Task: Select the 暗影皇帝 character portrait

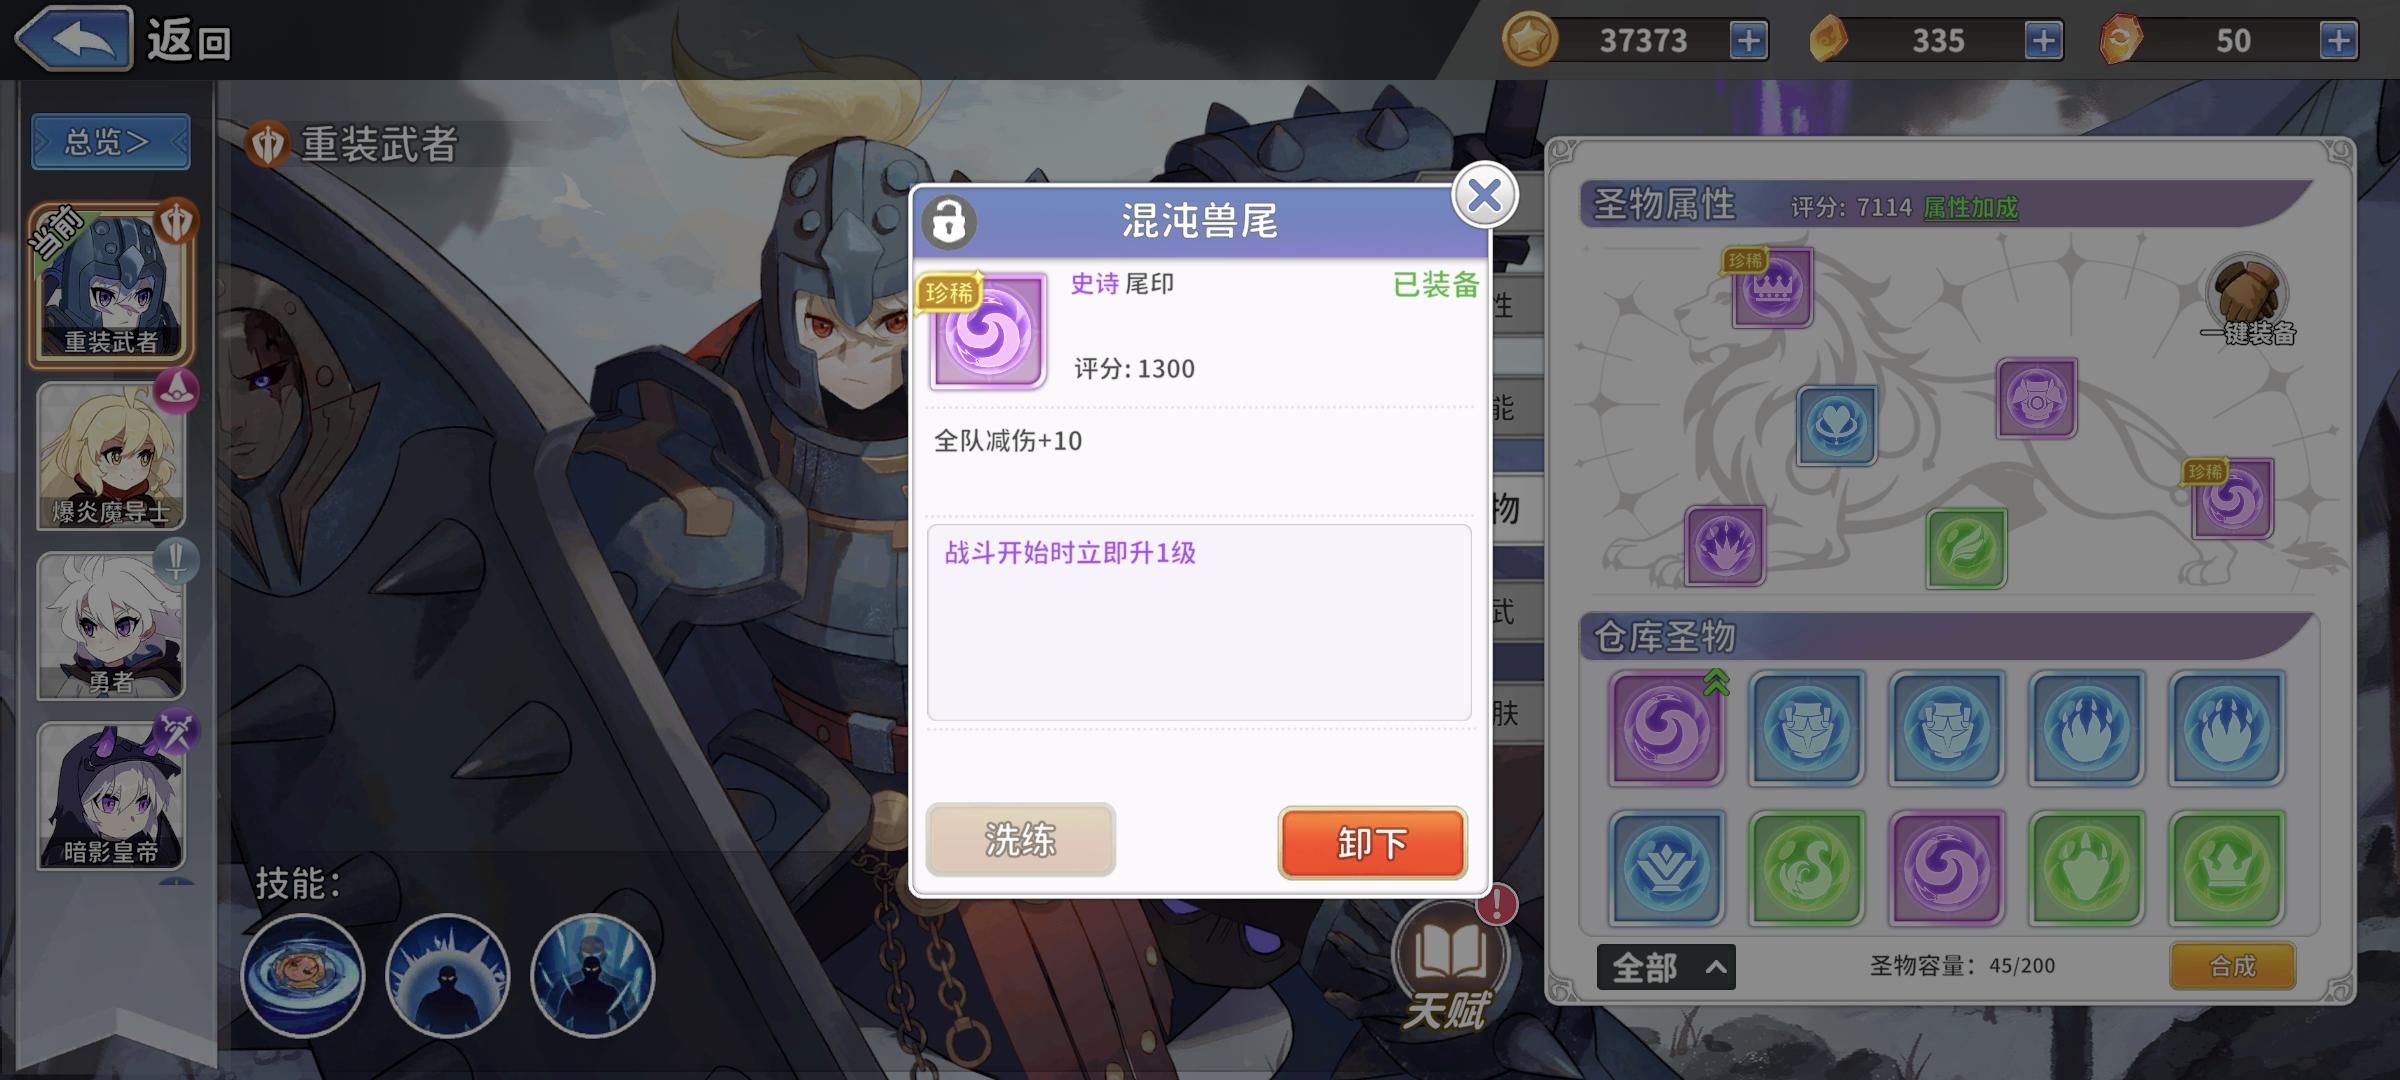Action: pyautogui.click(x=112, y=795)
